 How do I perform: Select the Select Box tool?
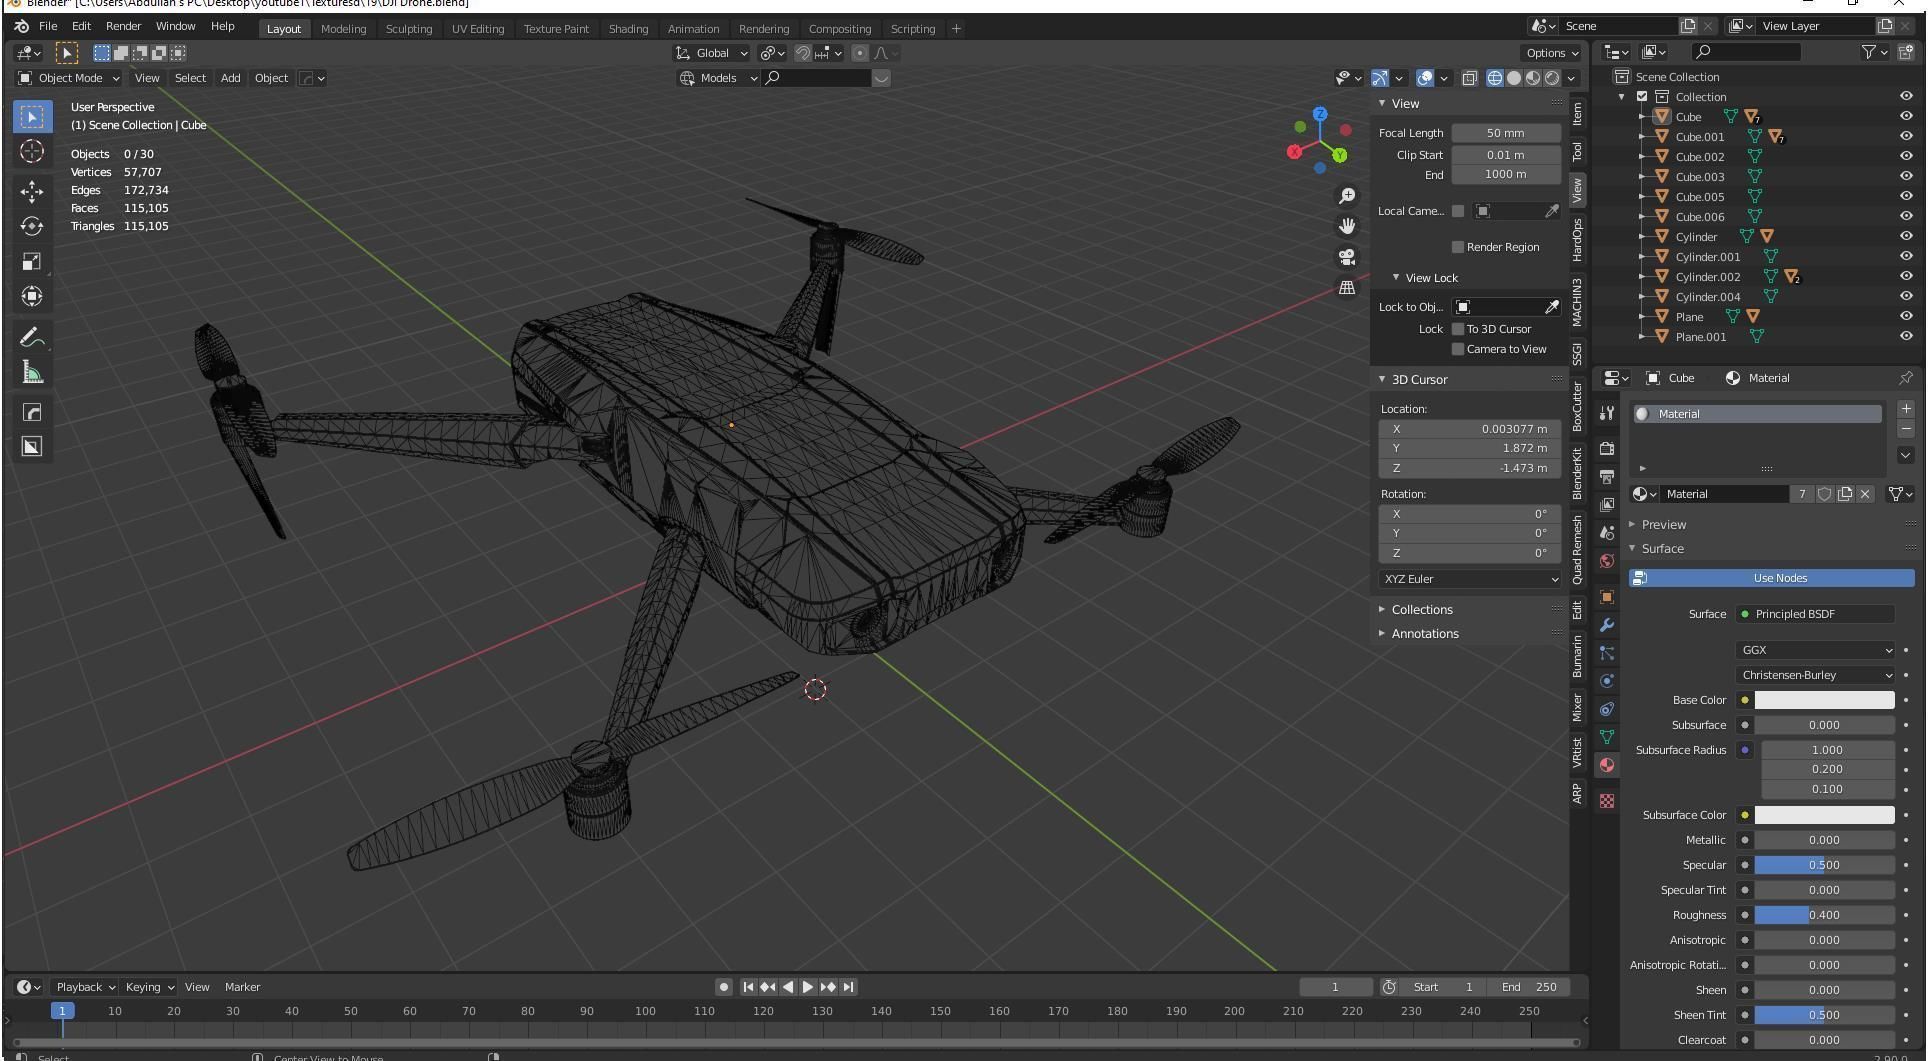(32, 117)
